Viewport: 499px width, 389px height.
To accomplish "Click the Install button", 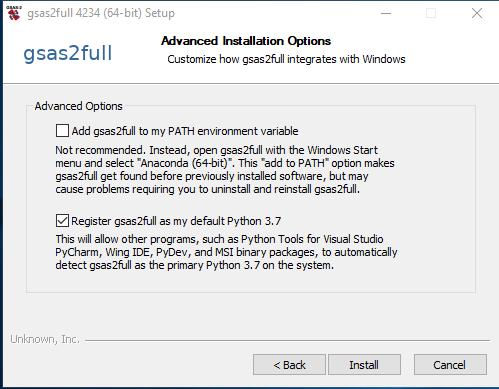I will click(364, 365).
